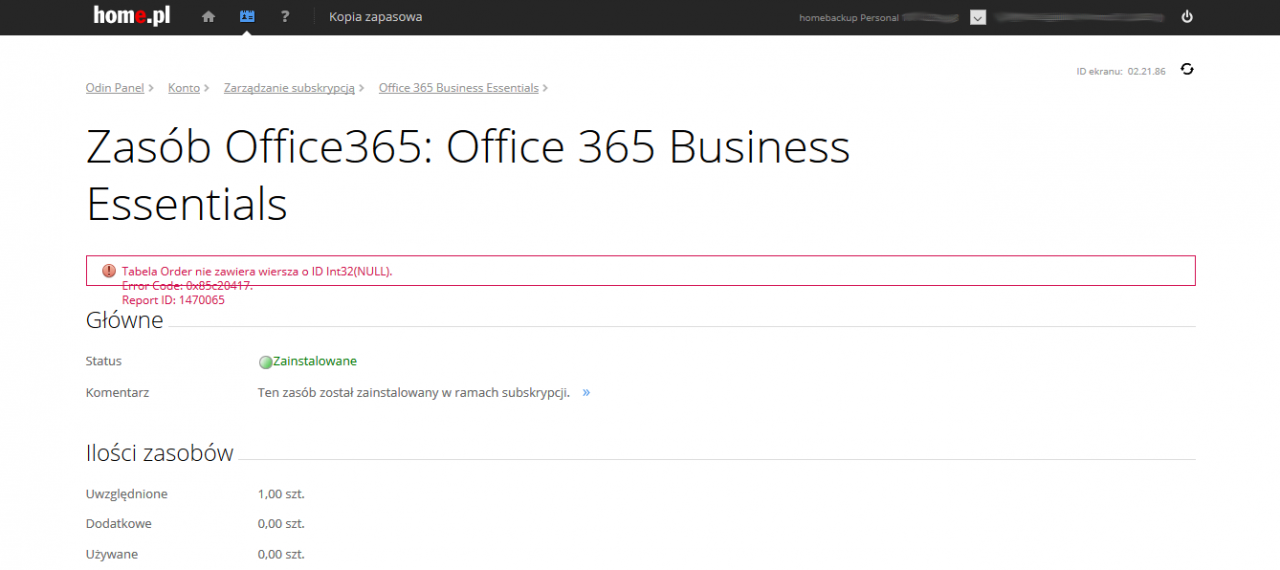Click the 'ID ekranu: 02.21.86' text
The image size is (1280, 570).
pos(1121,72)
